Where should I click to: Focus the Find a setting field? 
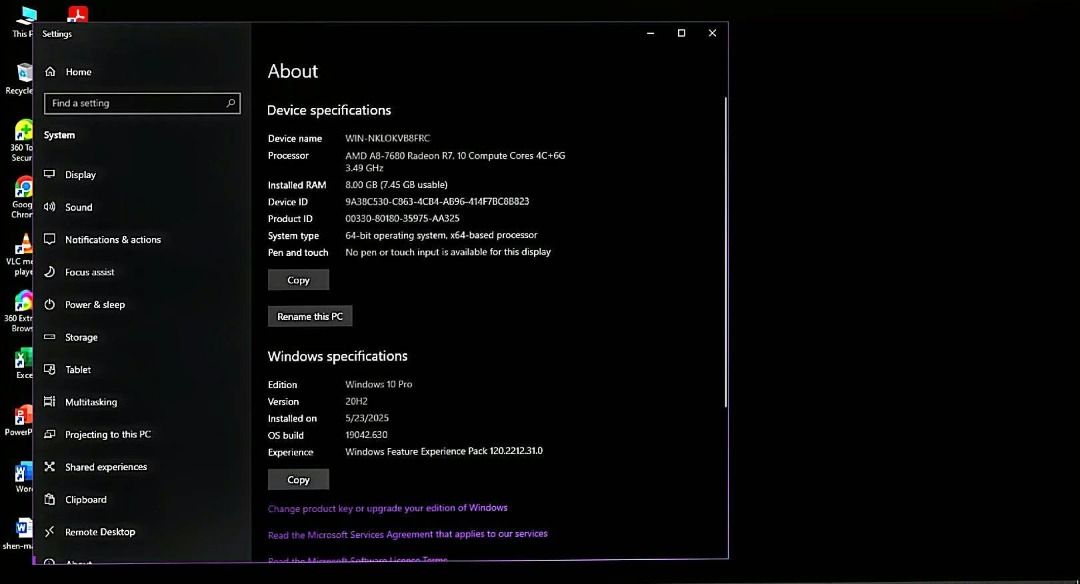(x=142, y=103)
